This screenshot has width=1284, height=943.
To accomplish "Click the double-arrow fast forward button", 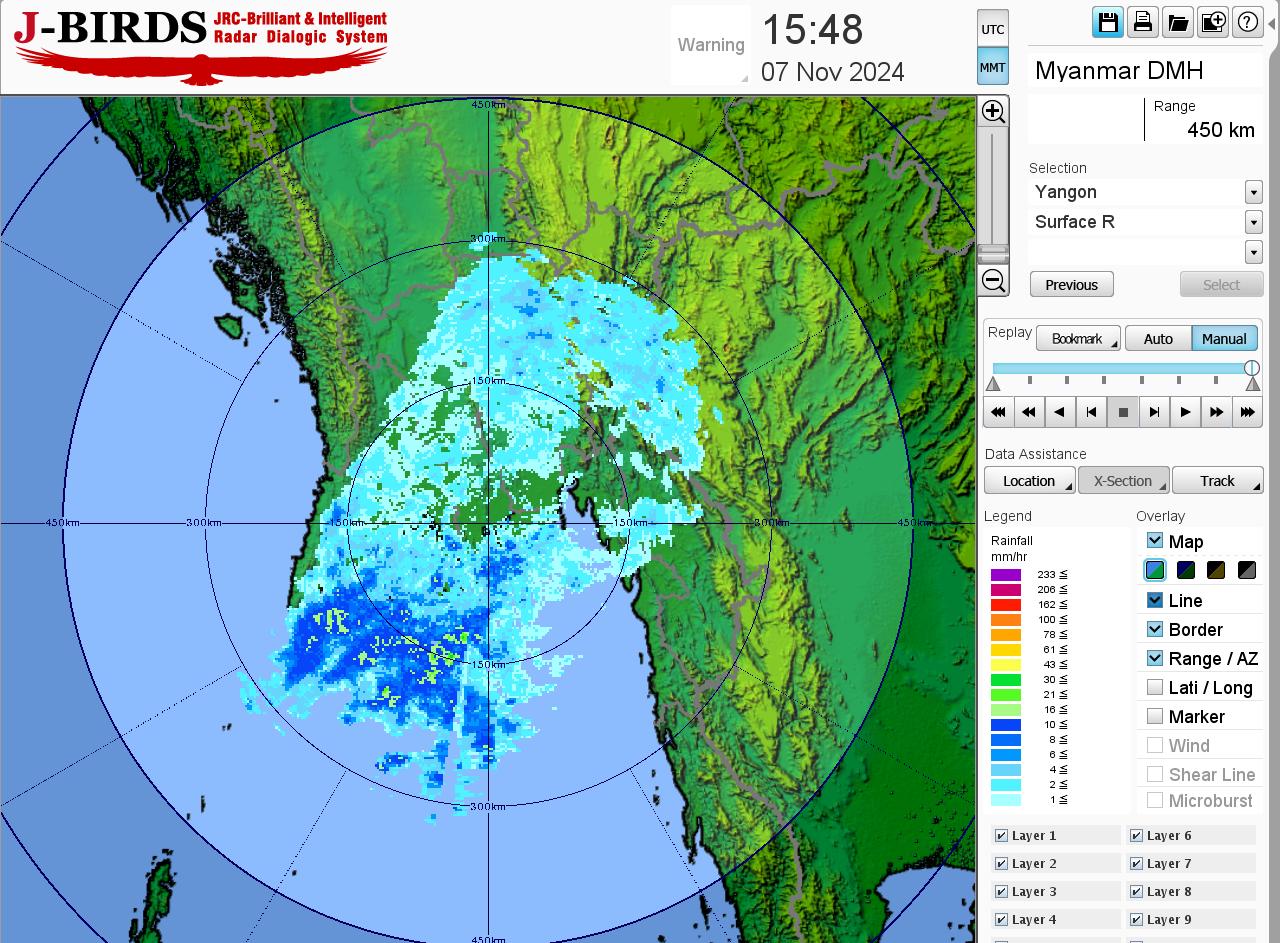I will pyautogui.click(x=1216, y=412).
